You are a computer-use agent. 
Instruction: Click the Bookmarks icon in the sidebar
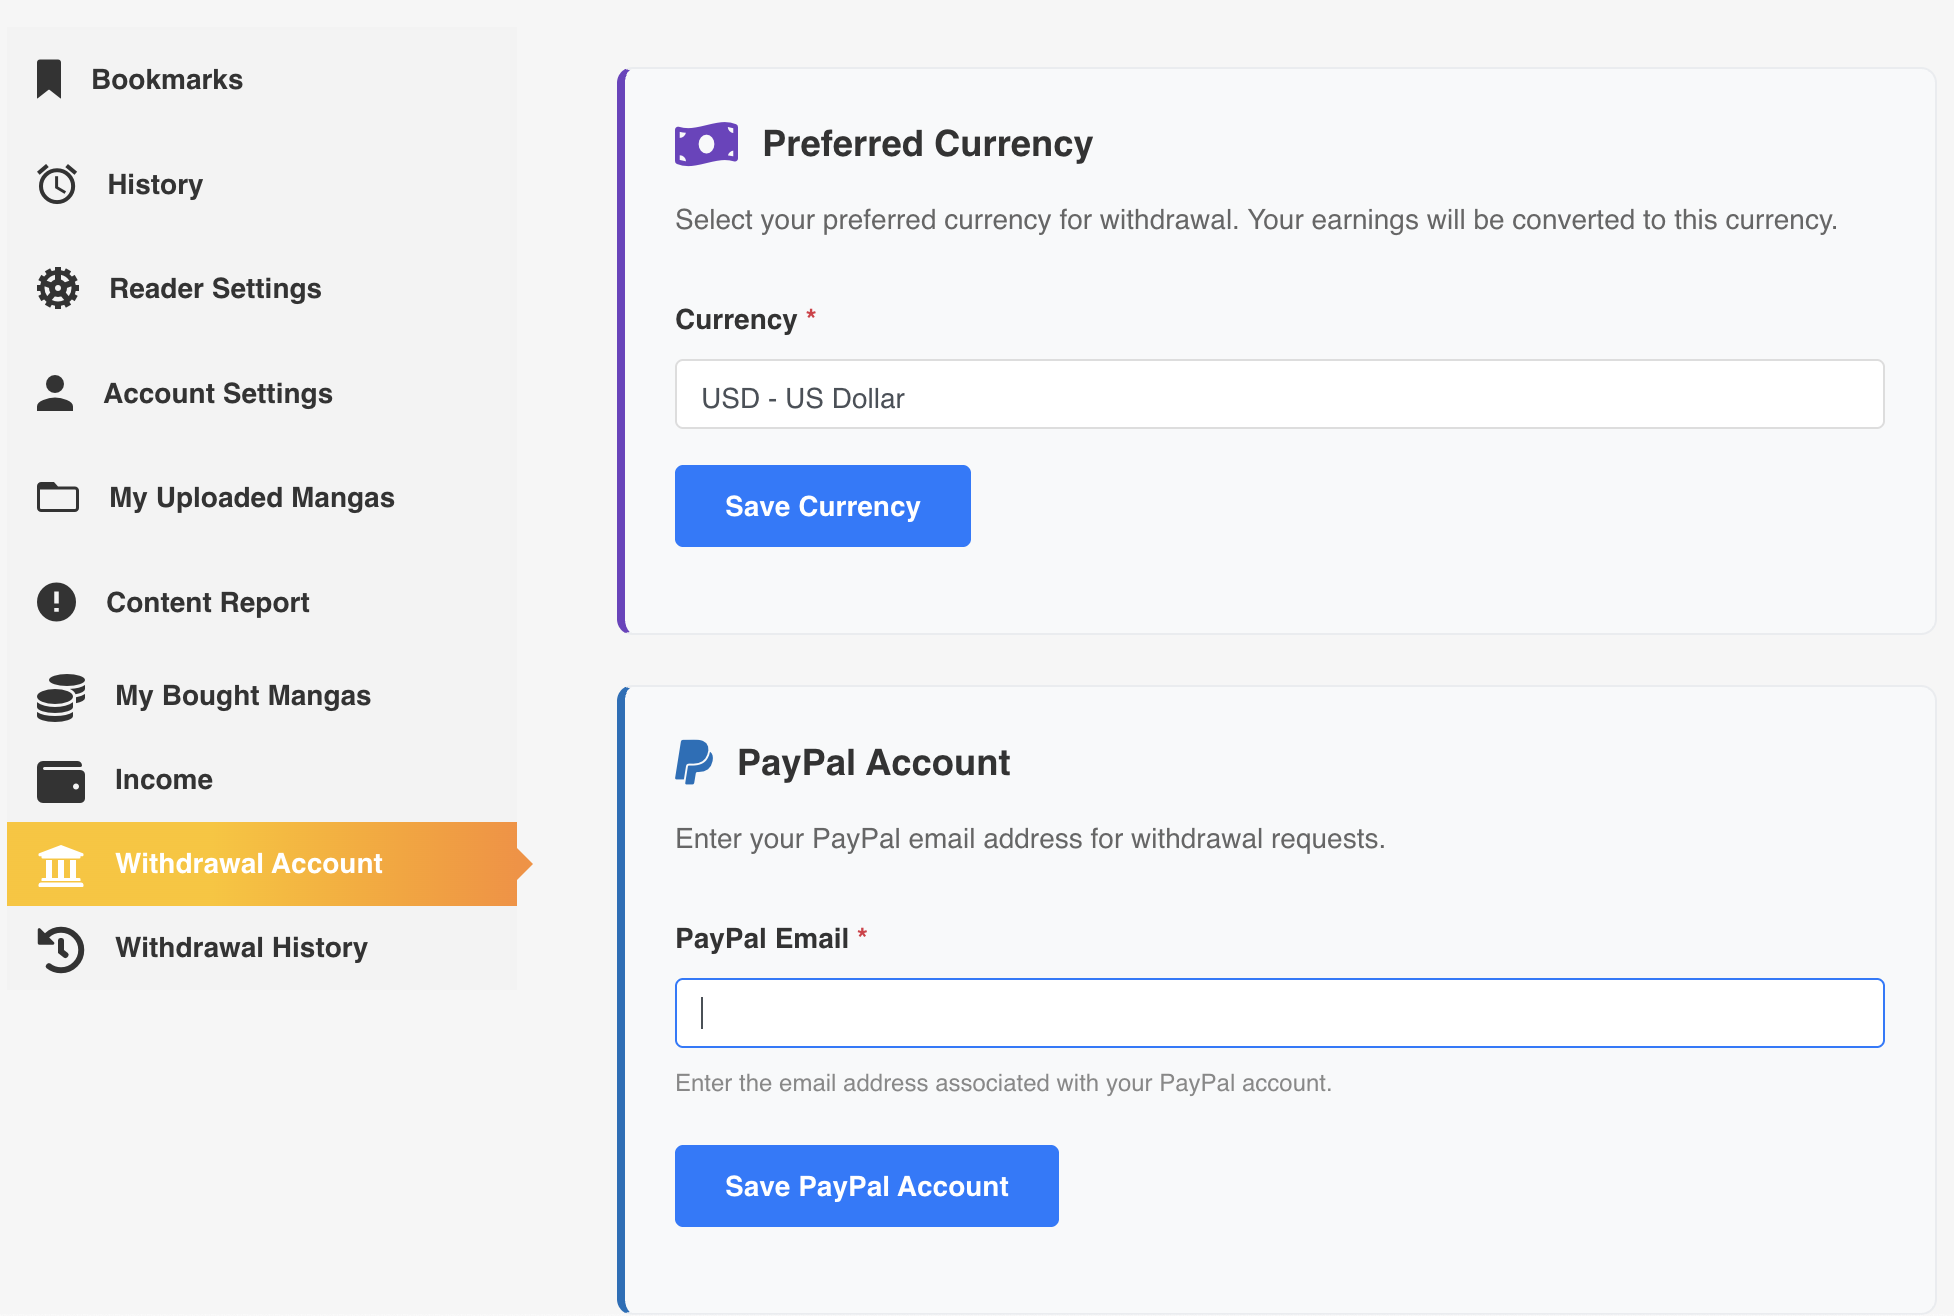click(51, 78)
